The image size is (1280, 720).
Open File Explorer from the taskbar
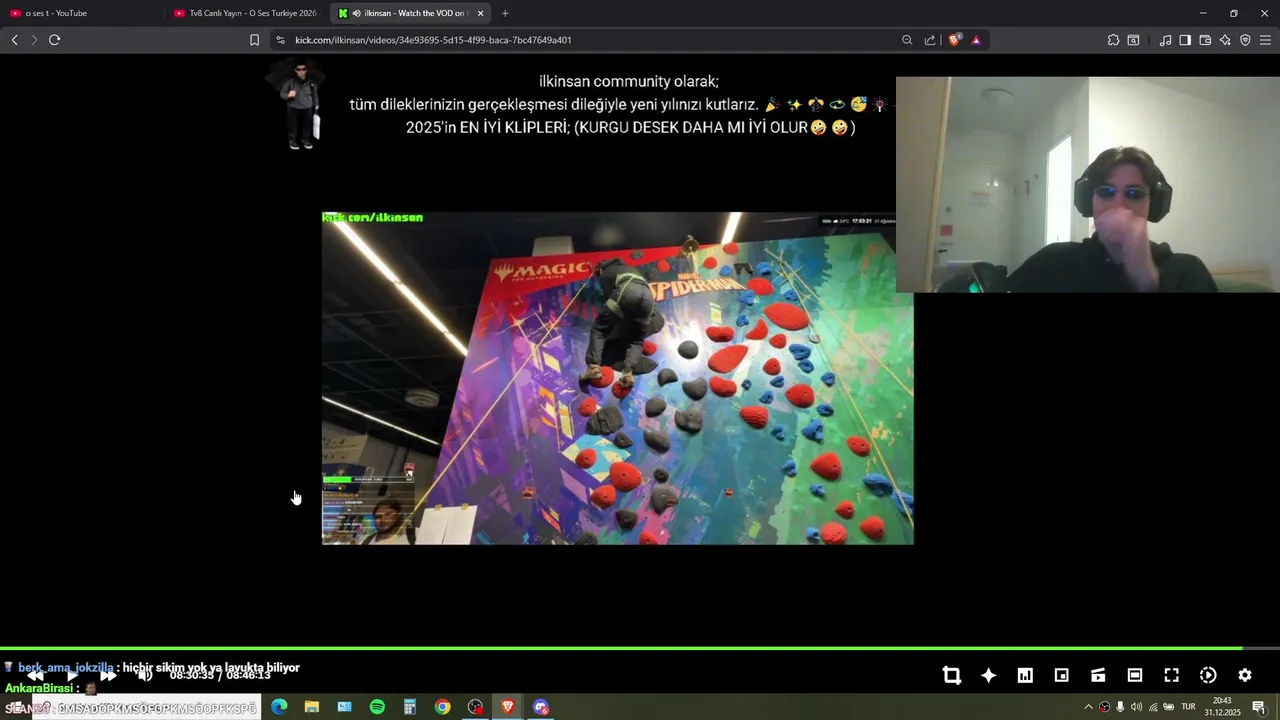click(x=312, y=707)
